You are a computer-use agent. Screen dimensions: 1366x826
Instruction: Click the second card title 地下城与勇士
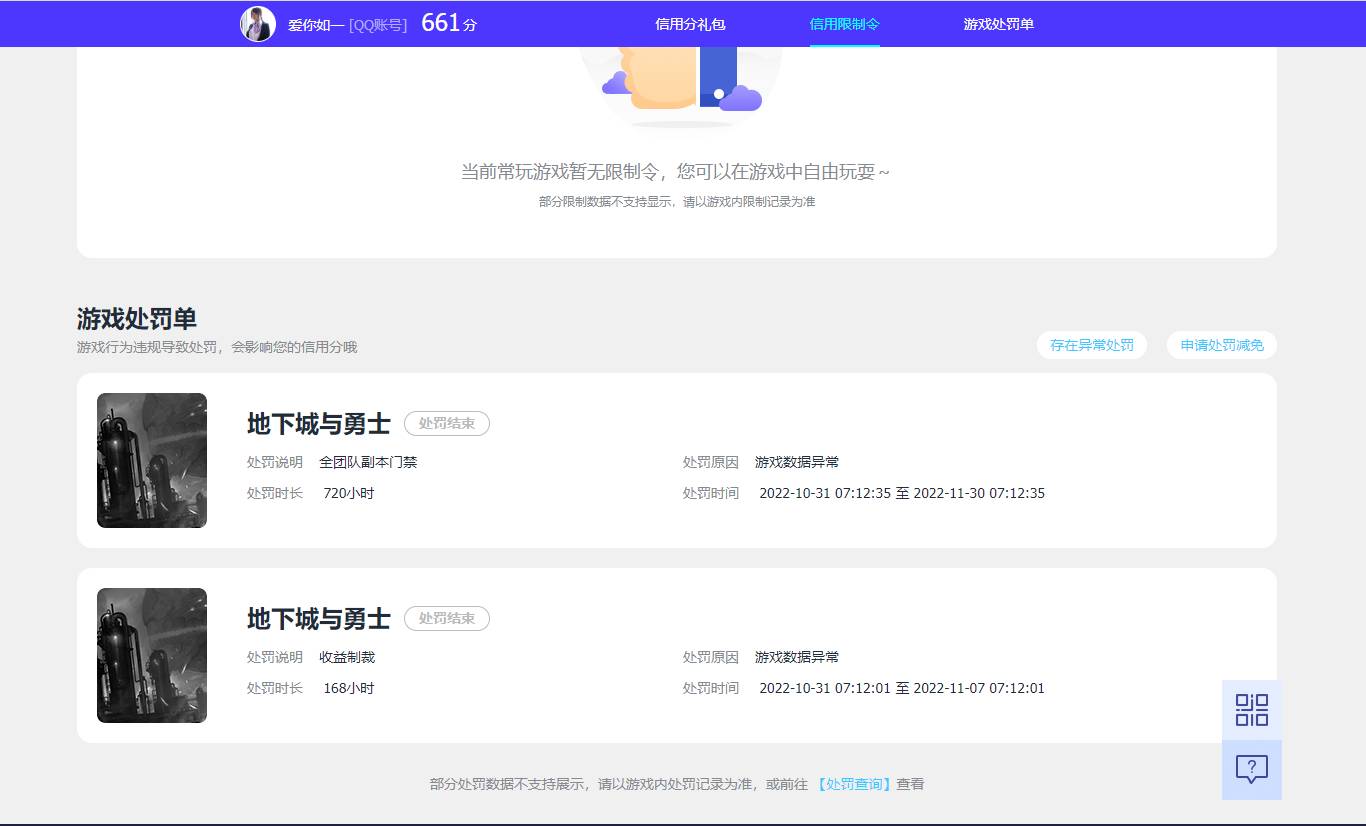tap(318, 618)
